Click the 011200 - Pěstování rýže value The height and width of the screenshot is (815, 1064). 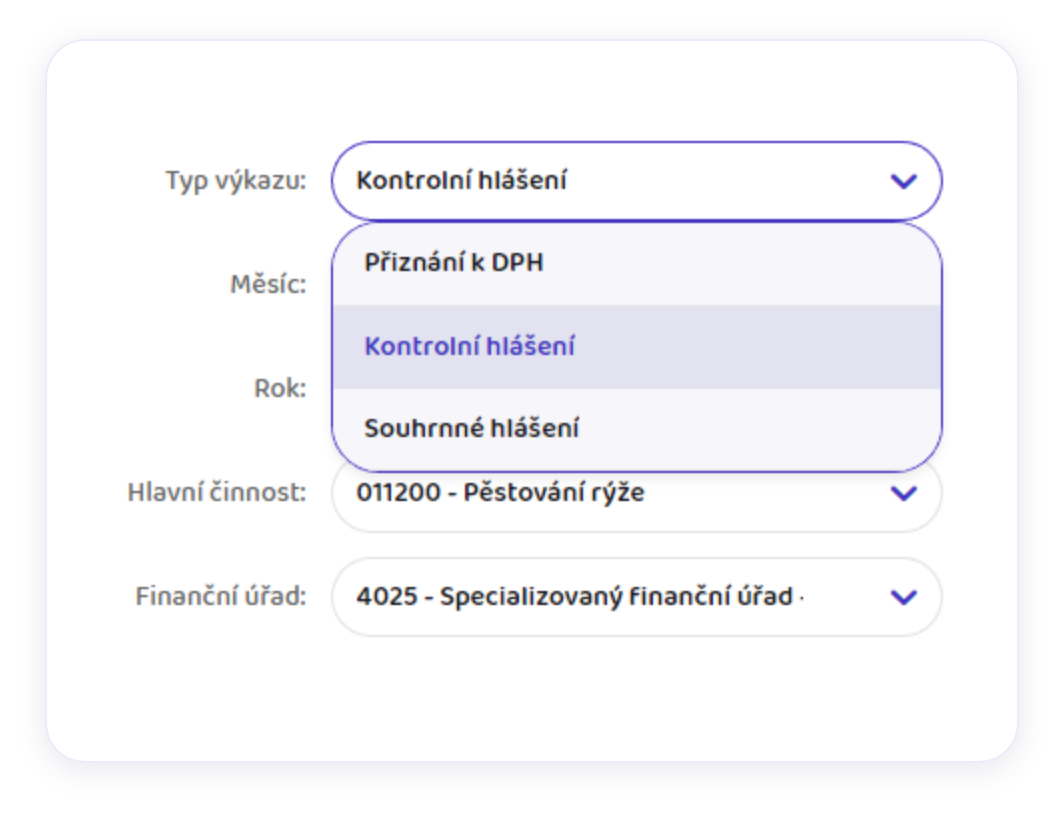coord(500,493)
